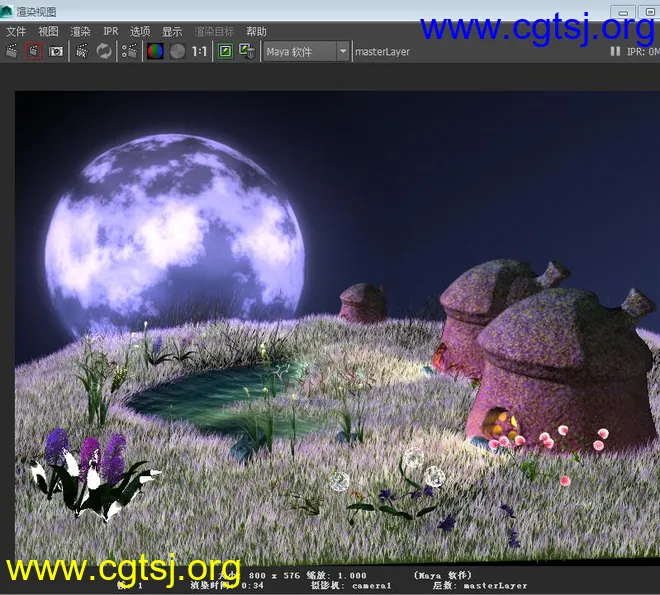Display alpha channel with the gray circle icon
The width and height of the screenshot is (660, 595).
click(x=177, y=51)
